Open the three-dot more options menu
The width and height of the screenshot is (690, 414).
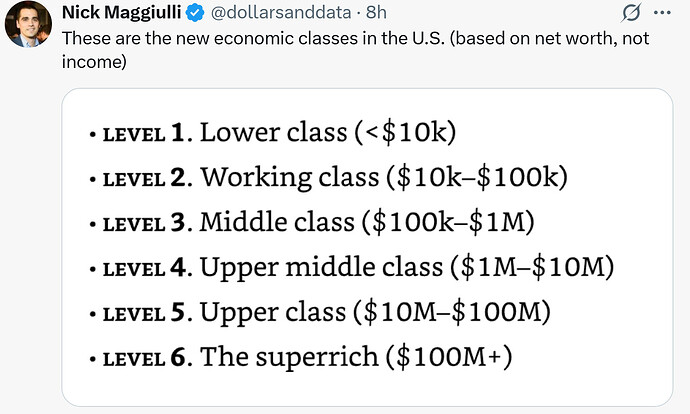[x=662, y=12]
